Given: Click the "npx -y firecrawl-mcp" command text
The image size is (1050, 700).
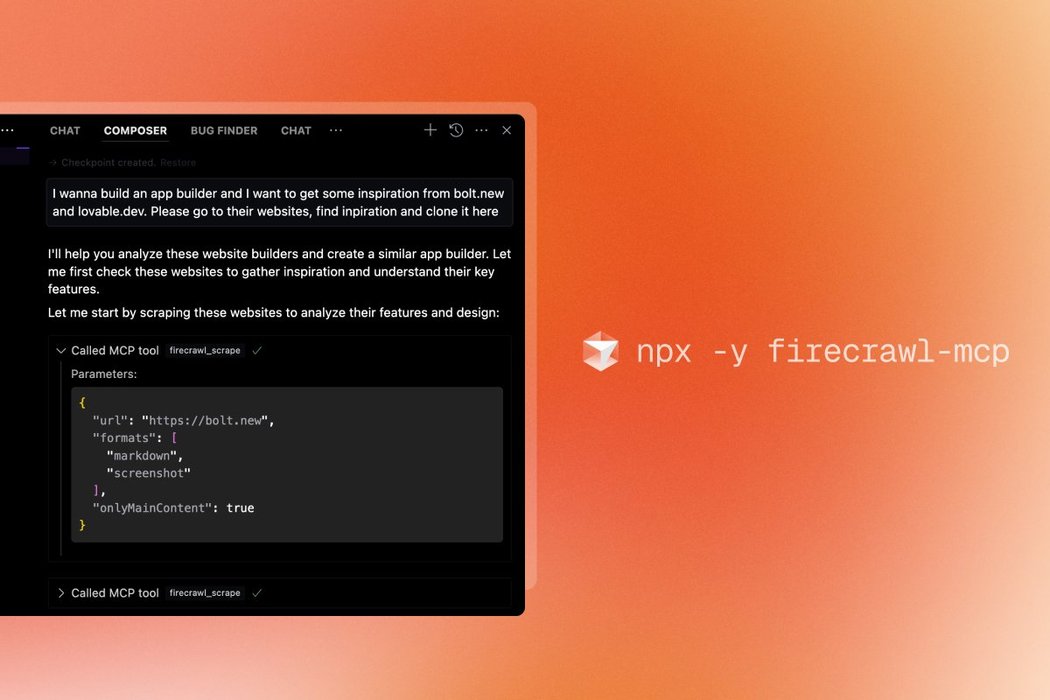Looking at the screenshot, I should pyautogui.click(x=822, y=351).
